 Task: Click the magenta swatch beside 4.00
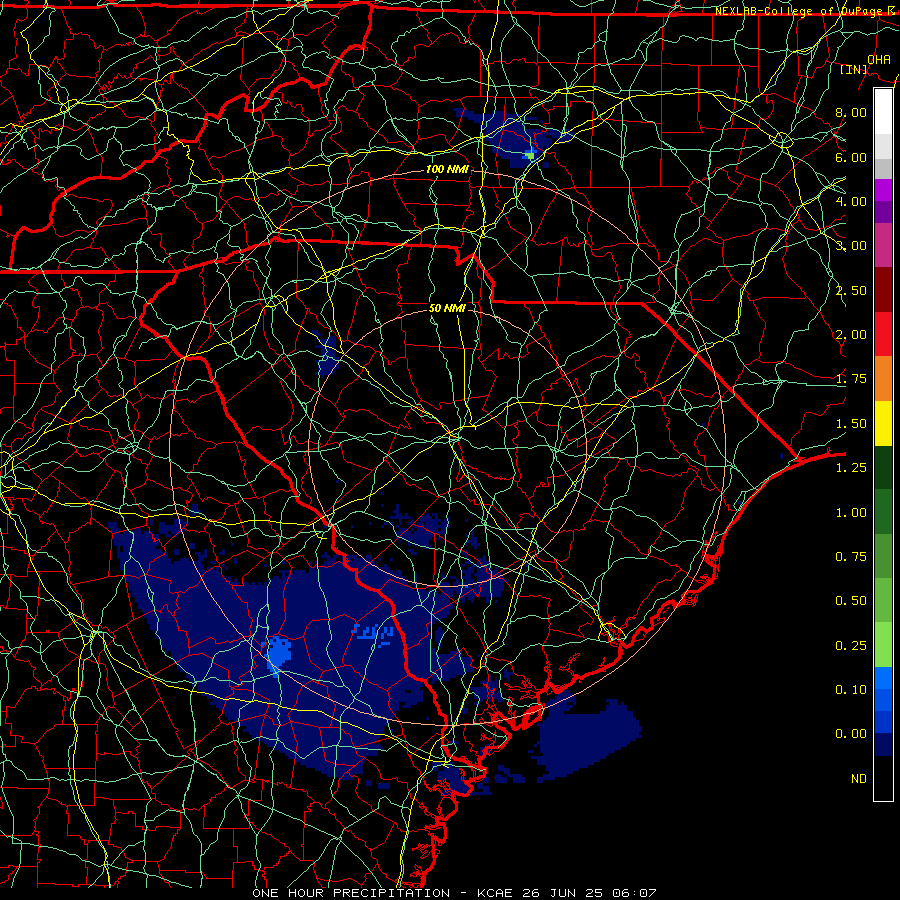tap(883, 190)
